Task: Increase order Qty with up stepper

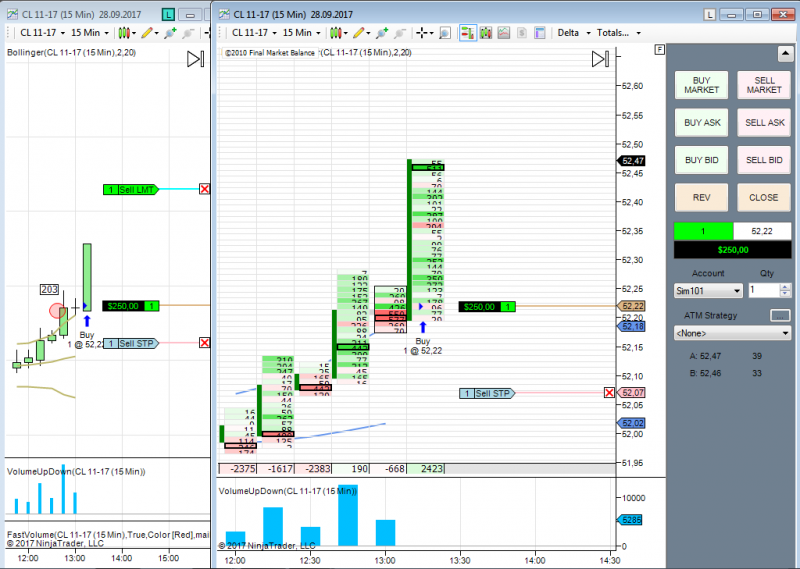Action: (x=786, y=287)
